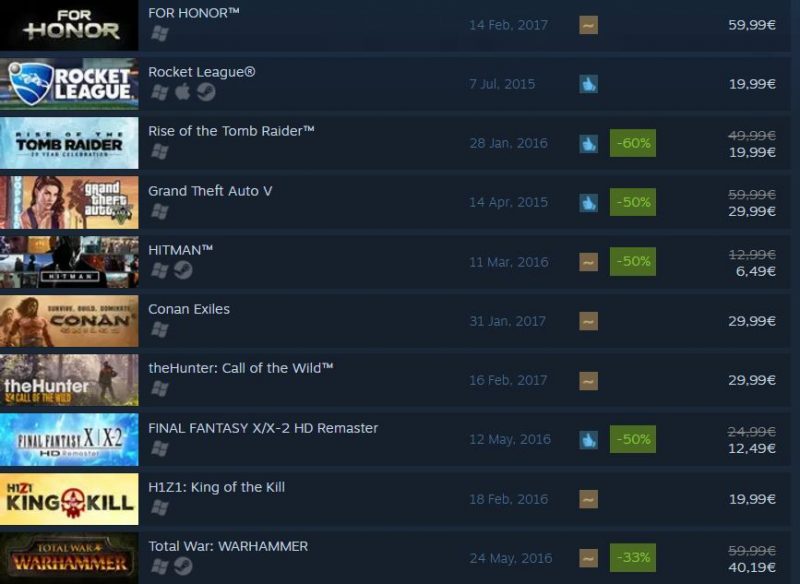Image resolution: width=800 pixels, height=584 pixels.
Task: Click the Windows icon under FOR HONOR
Action: pos(160,34)
